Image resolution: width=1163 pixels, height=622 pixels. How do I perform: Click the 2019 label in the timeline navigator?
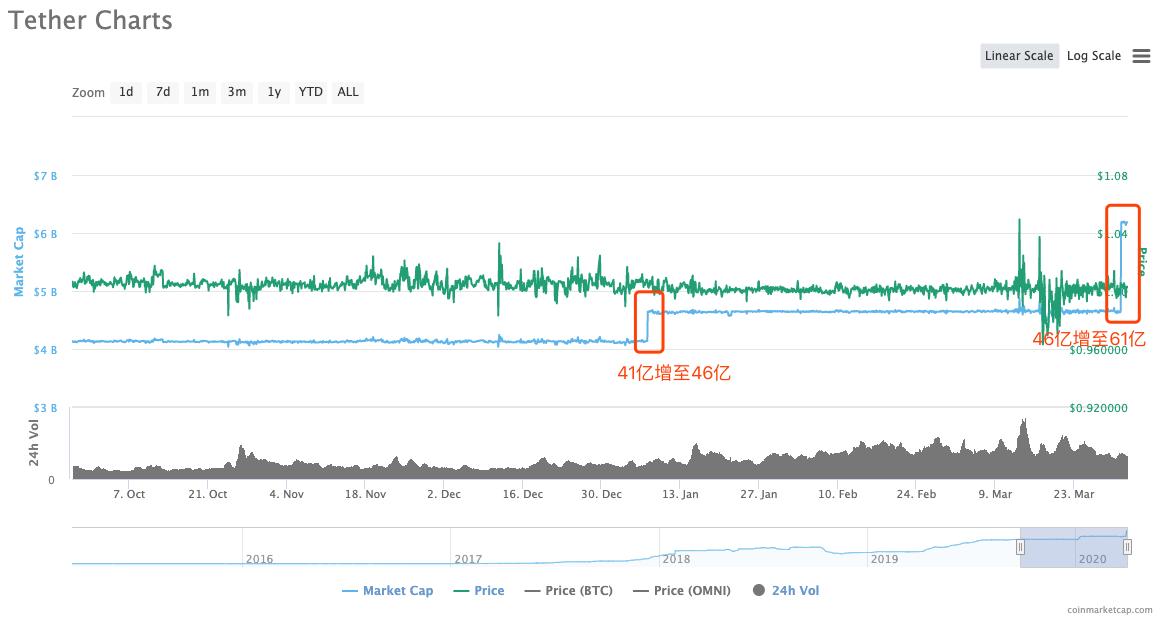click(x=884, y=559)
